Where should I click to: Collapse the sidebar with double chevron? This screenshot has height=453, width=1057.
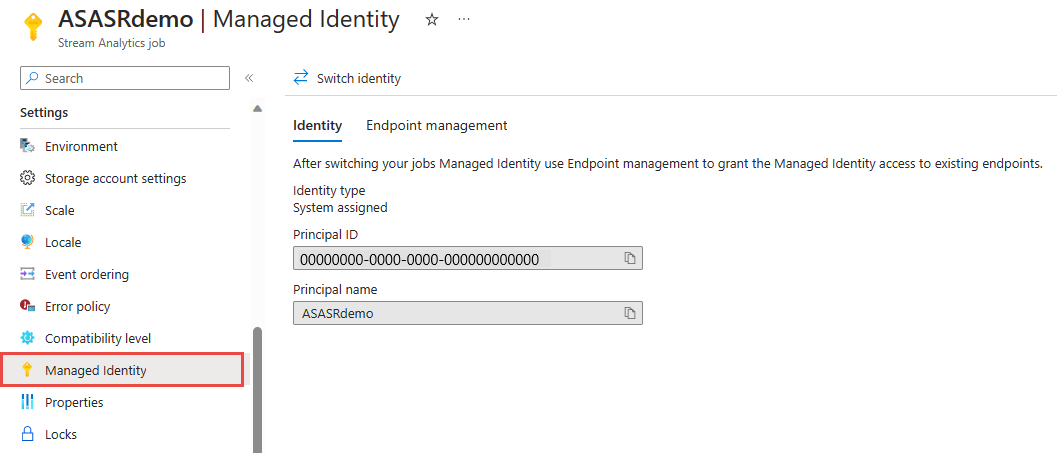coord(249,78)
